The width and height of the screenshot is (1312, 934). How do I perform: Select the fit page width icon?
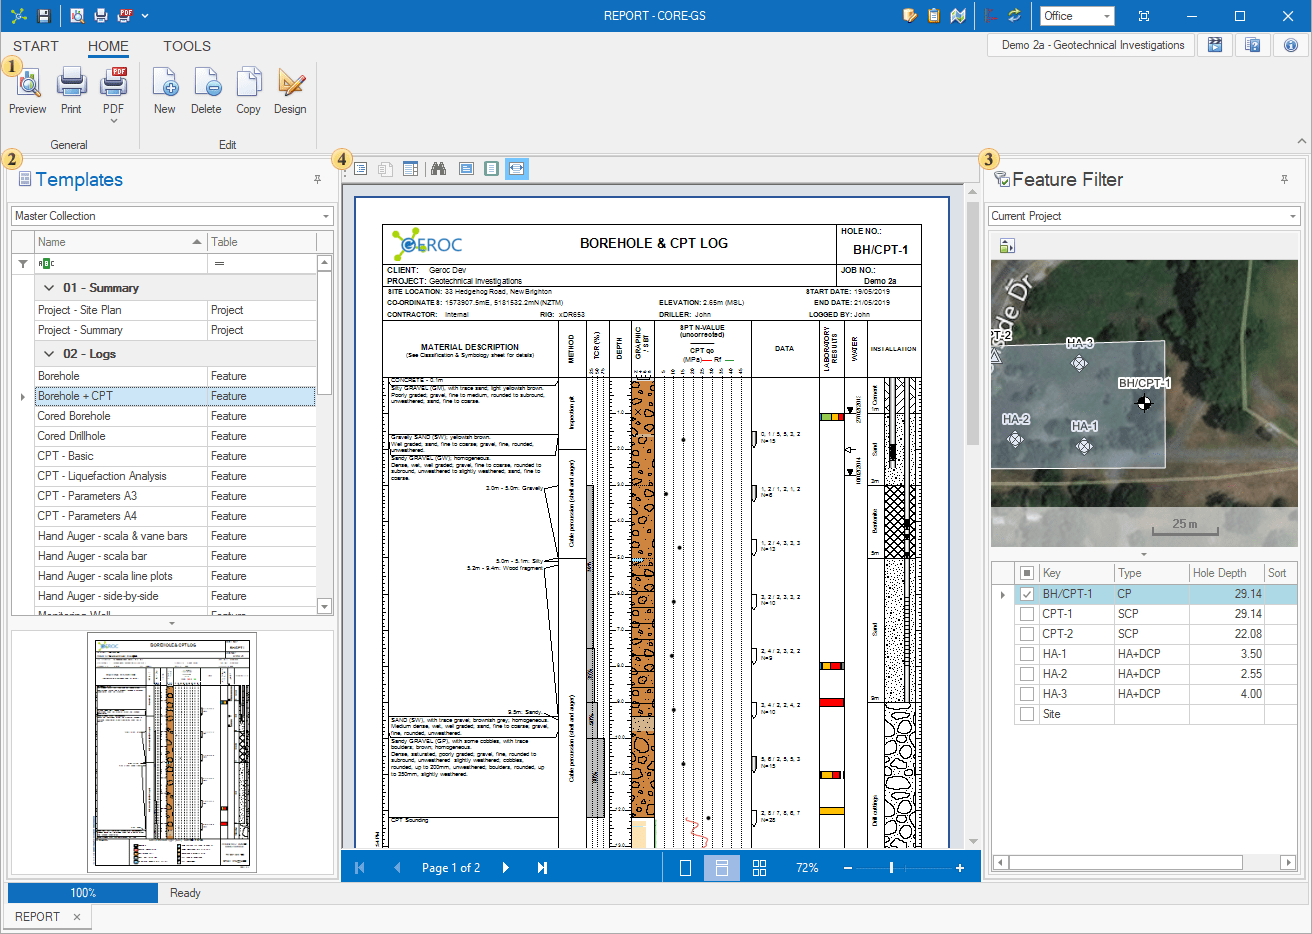516,169
